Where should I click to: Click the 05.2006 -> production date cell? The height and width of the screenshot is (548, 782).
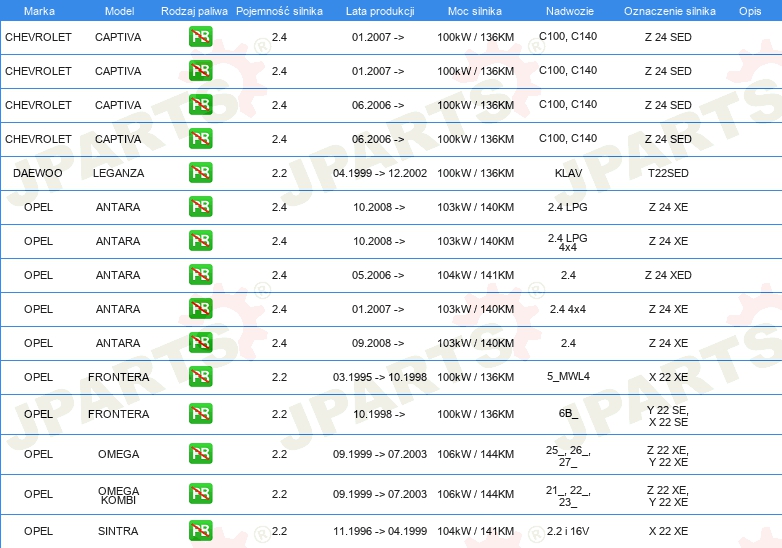pyautogui.click(x=378, y=275)
